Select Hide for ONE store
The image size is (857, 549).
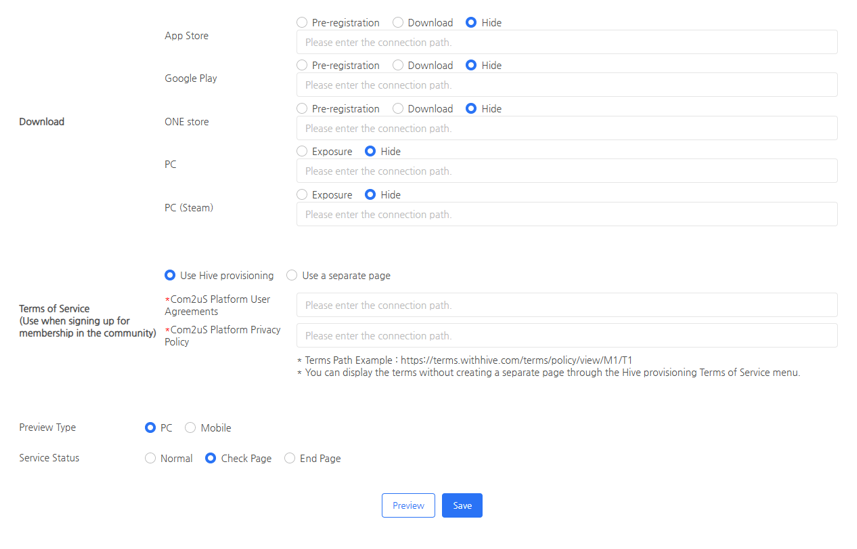(x=471, y=108)
